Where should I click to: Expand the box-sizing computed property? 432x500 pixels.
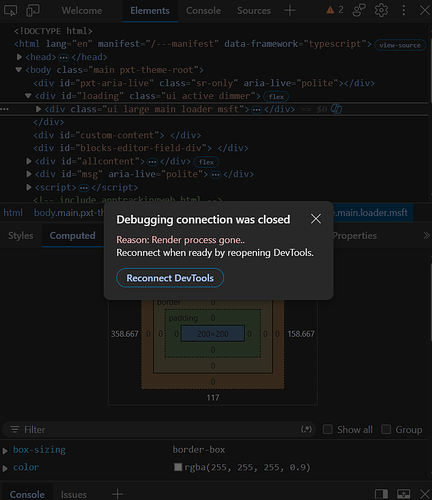pos(5,451)
